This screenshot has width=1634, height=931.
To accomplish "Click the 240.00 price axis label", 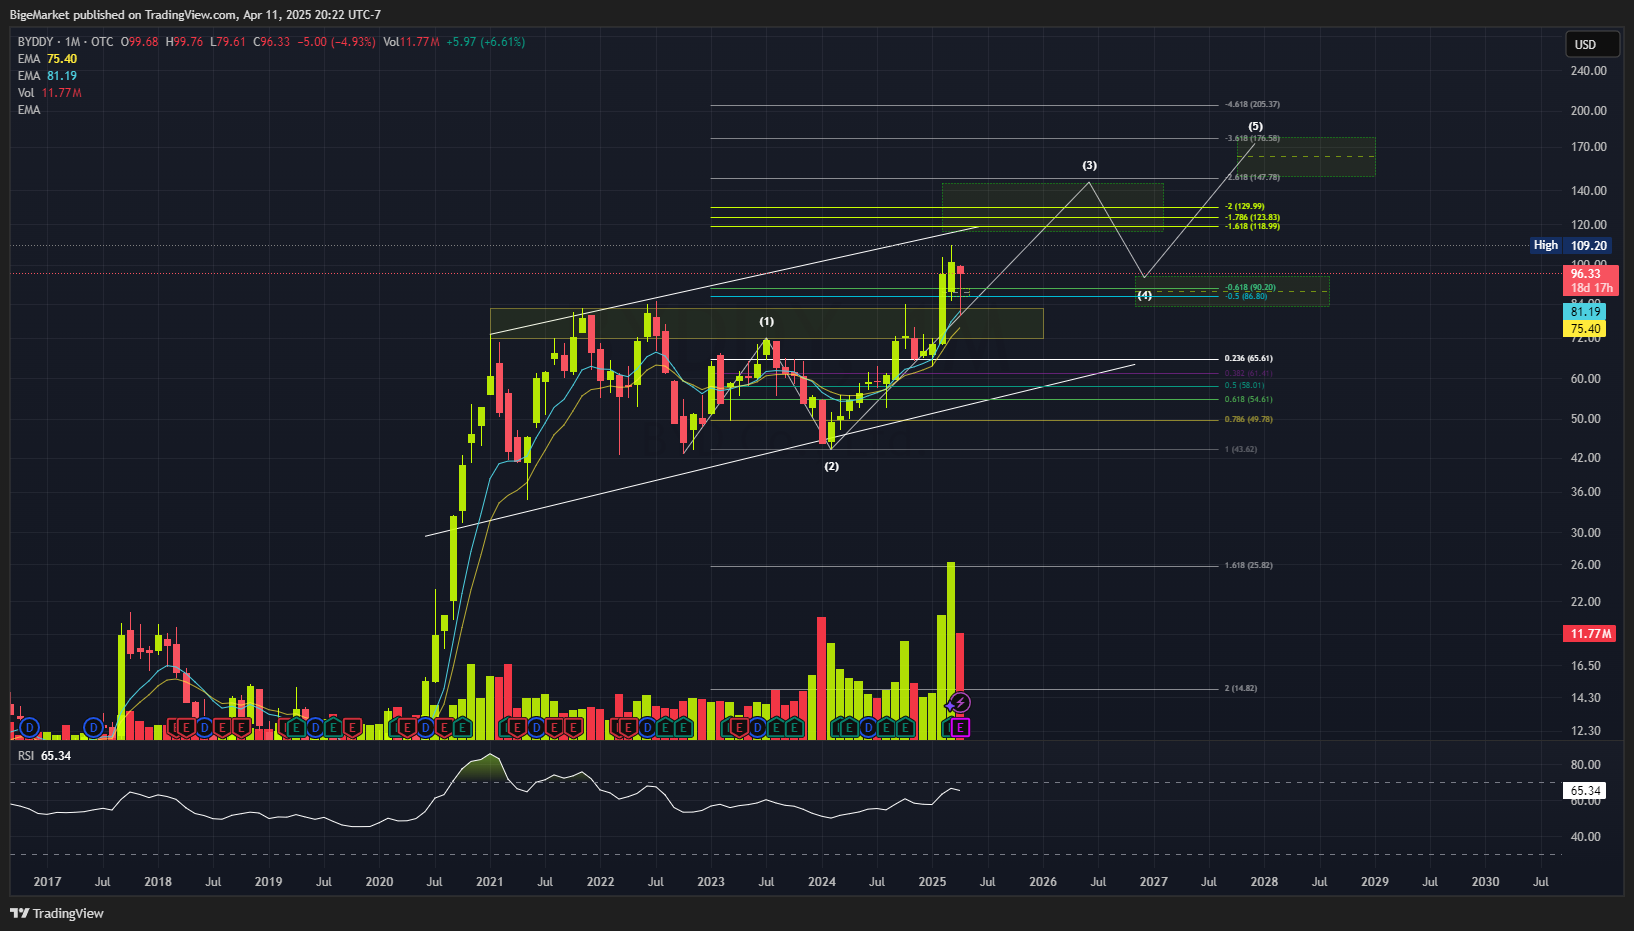I will tap(1589, 71).
